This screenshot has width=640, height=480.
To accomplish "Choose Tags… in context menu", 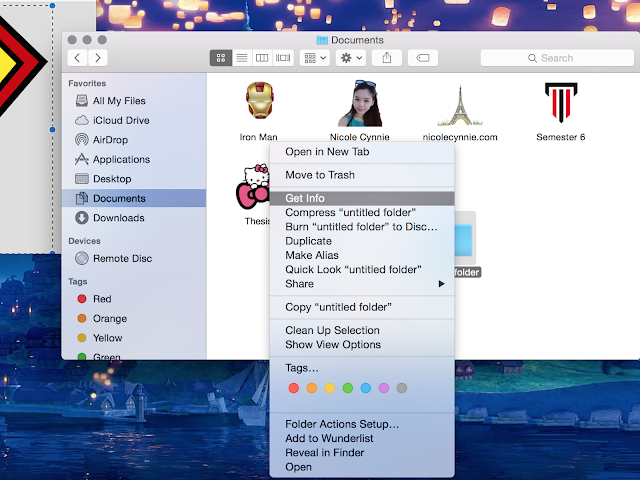I will 362,368.
